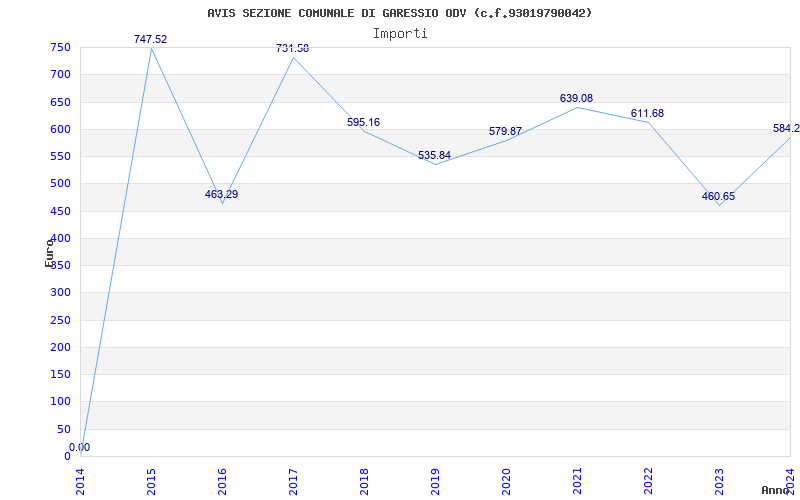
Task: Click y-axis value 300
Action: tap(60, 293)
